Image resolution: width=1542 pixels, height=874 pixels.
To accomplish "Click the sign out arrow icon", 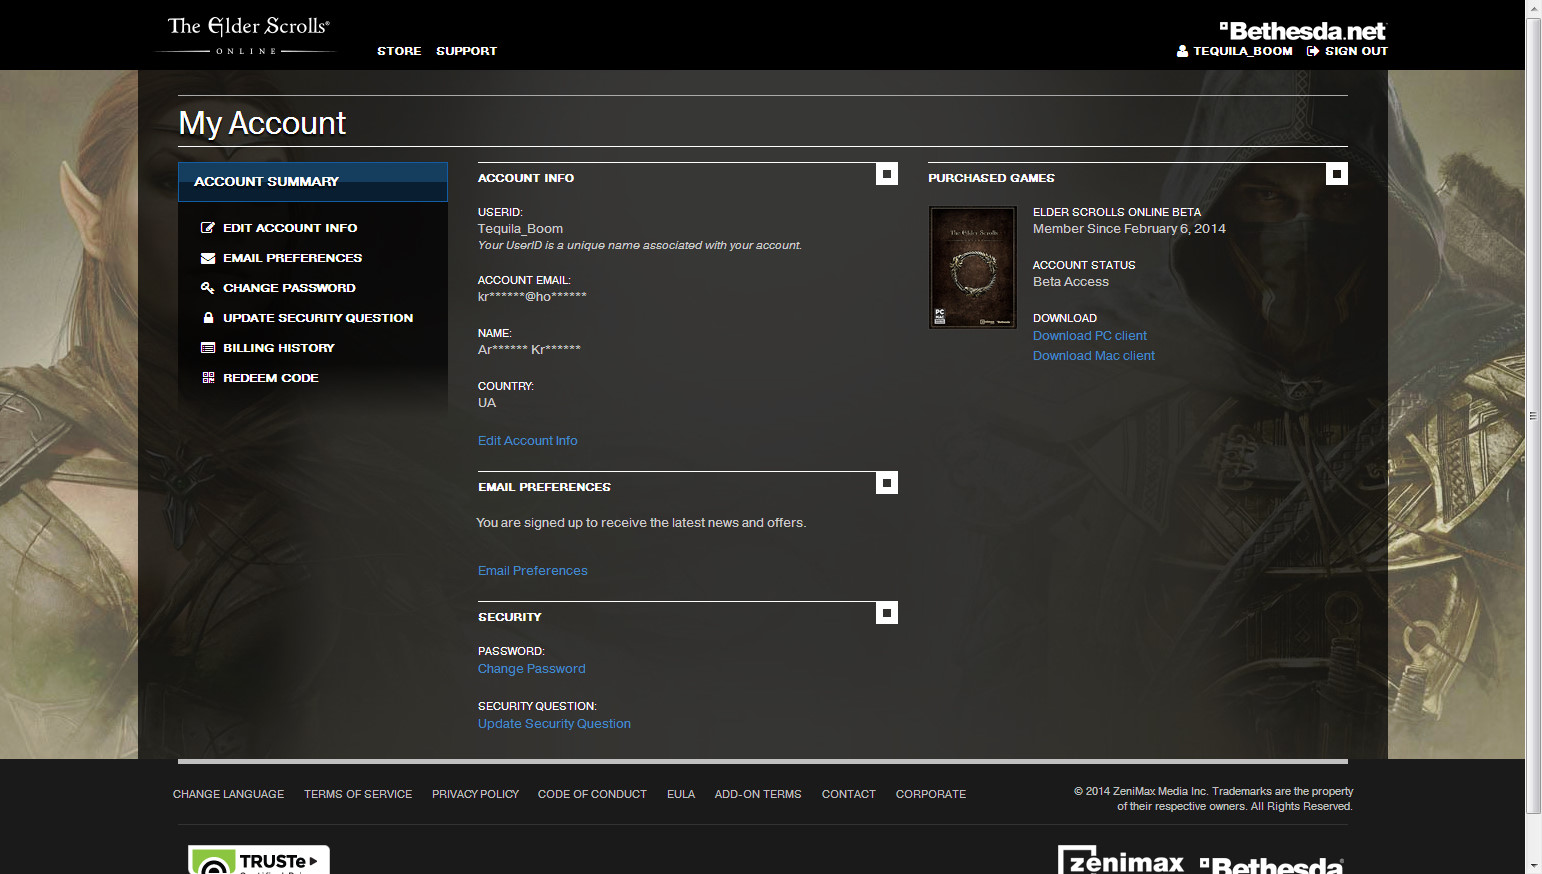I will (x=1313, y=51).
